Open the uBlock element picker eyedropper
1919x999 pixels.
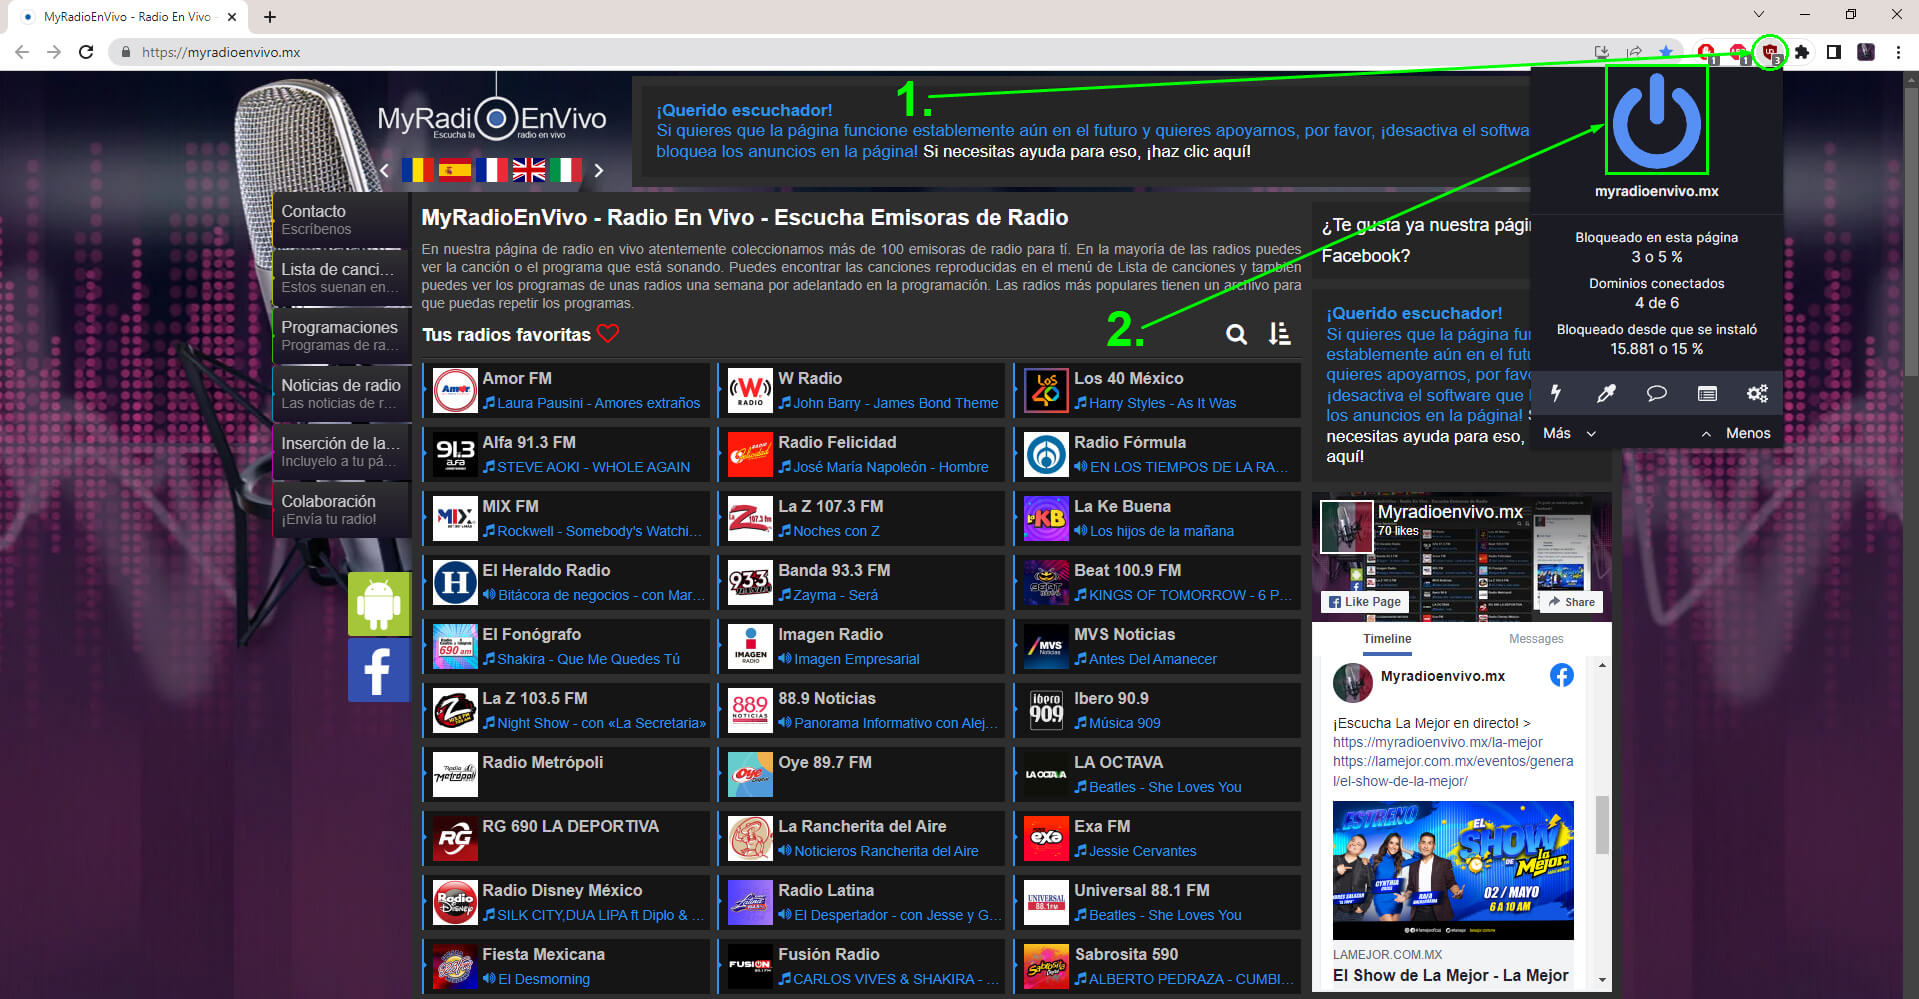tap(1606, 393)
